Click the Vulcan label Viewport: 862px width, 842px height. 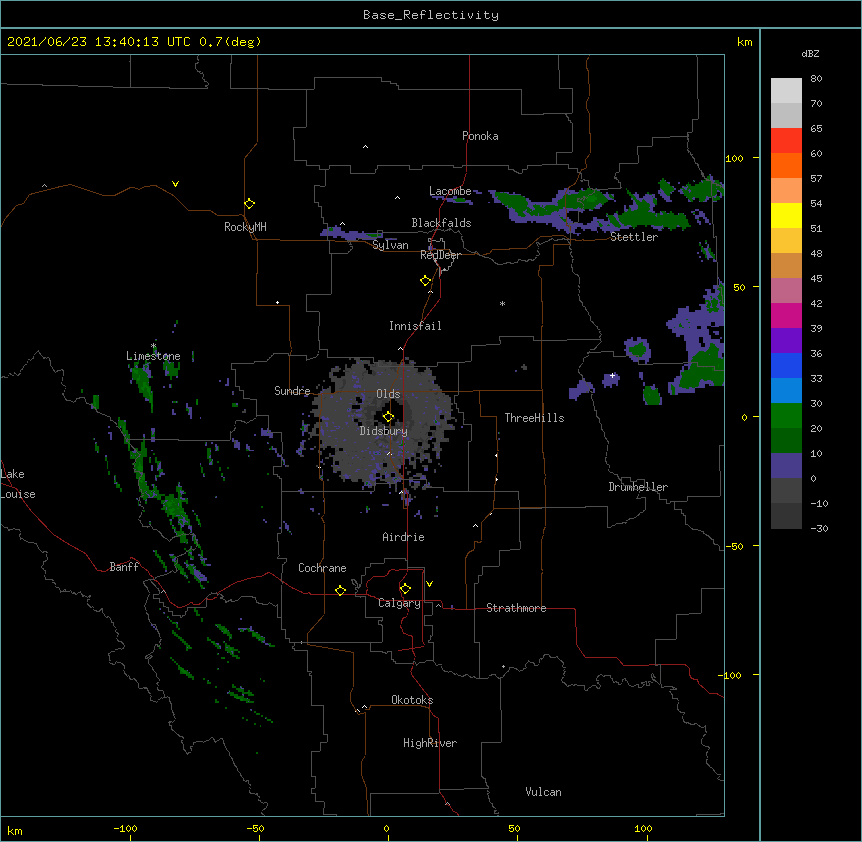click(x=543, y=792)
